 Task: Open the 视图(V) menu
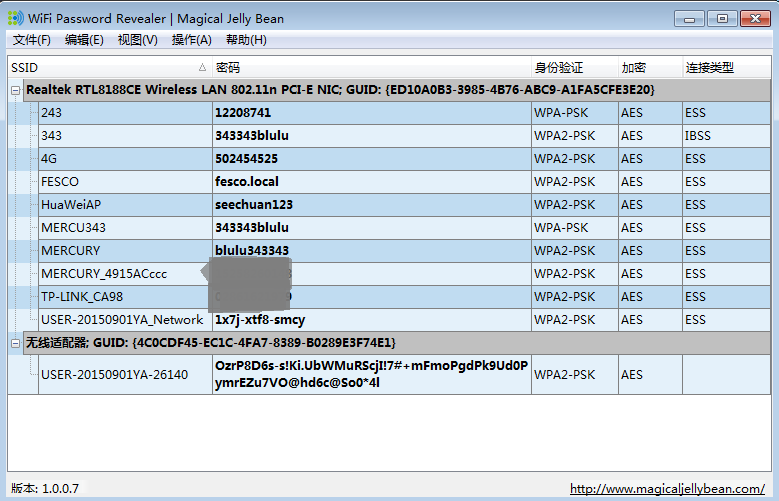pos(138,40)
